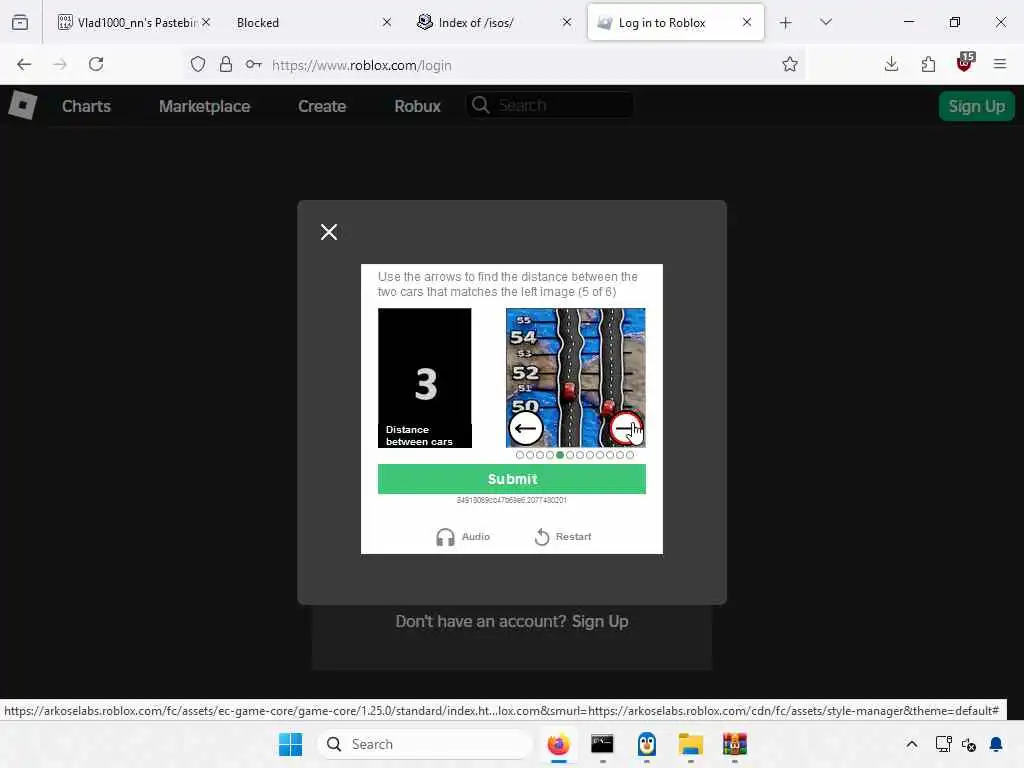Image resolution: width=1024 pixels, height=768 pixels.
Task: Follow the Sign Up link below login
Action: click(x=600, y=621)
